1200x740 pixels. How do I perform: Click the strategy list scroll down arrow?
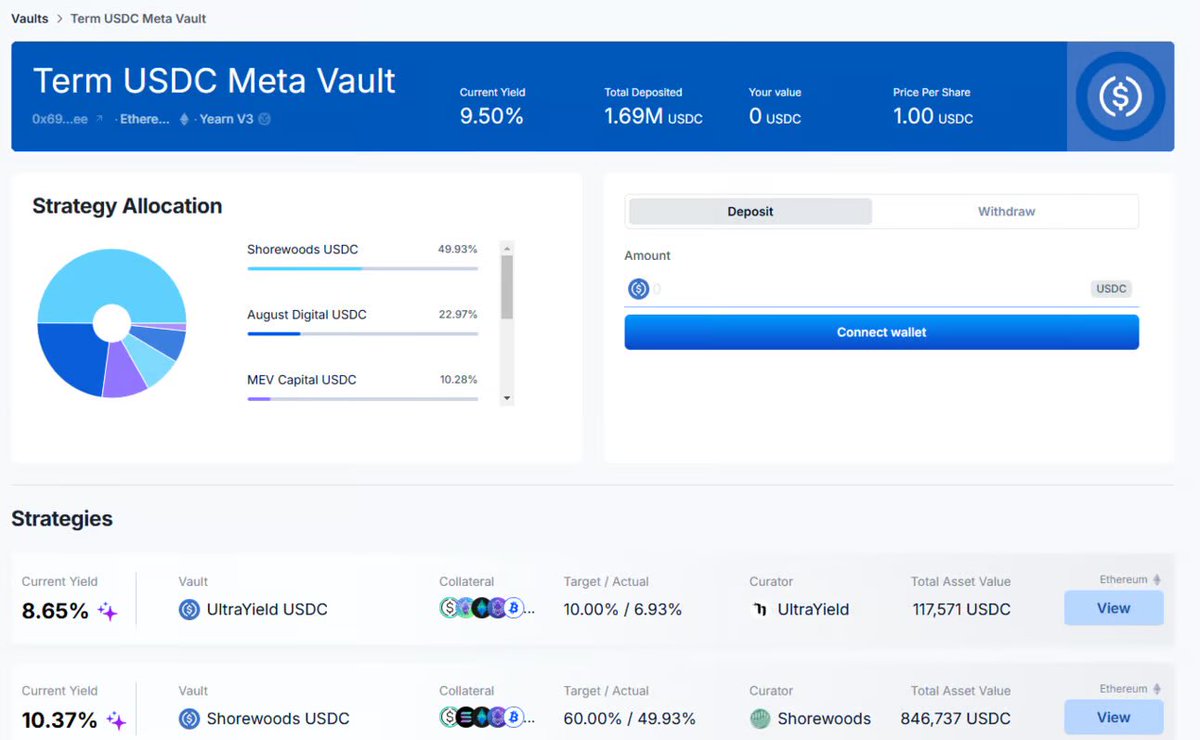coord(507,398)
